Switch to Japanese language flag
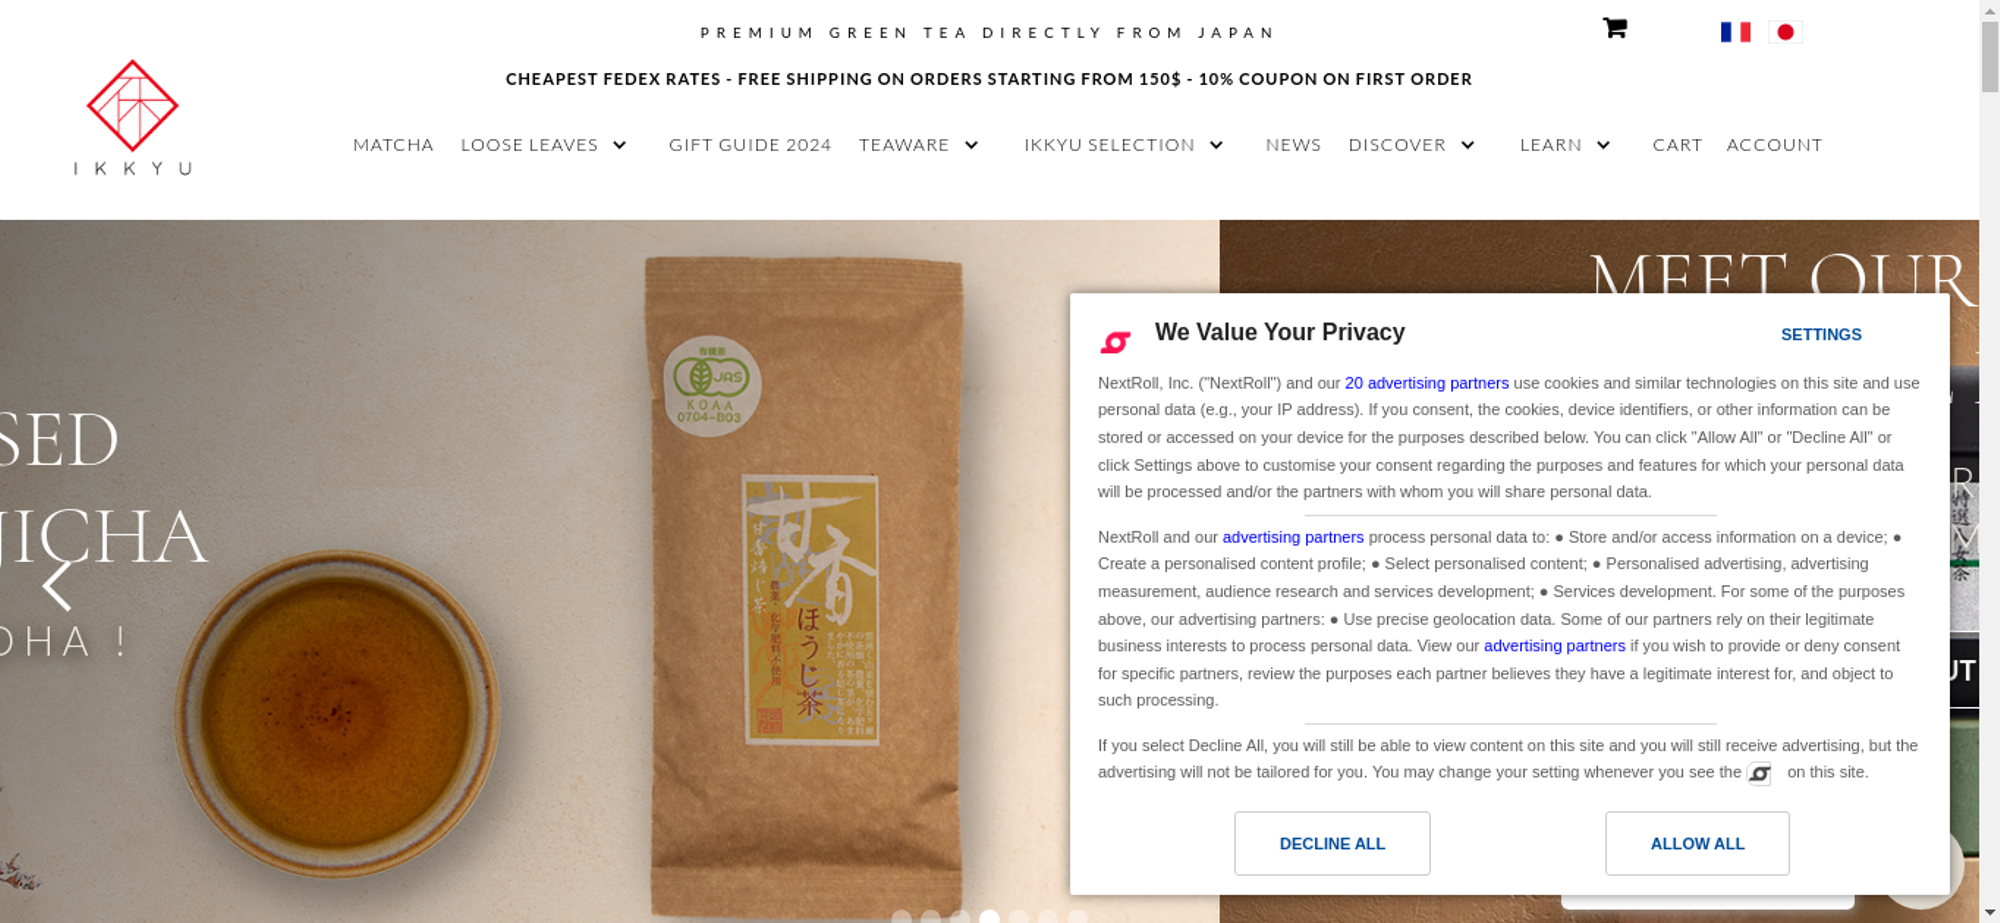 [1785, 32]
